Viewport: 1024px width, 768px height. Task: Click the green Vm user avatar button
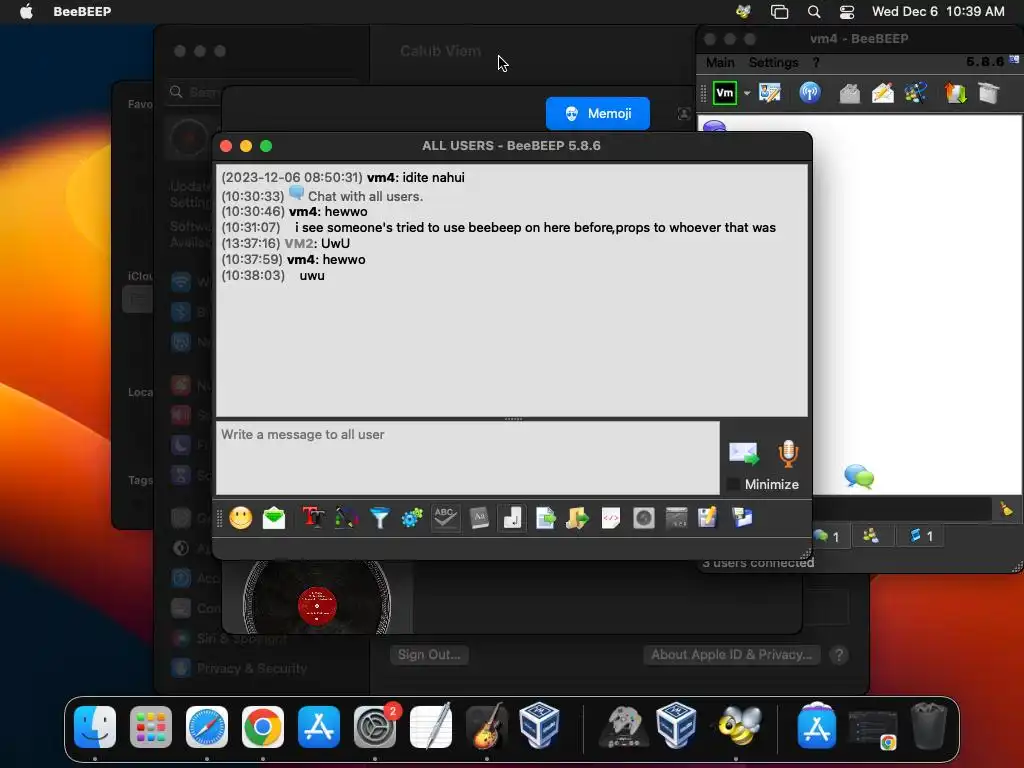tap(724, 93)
